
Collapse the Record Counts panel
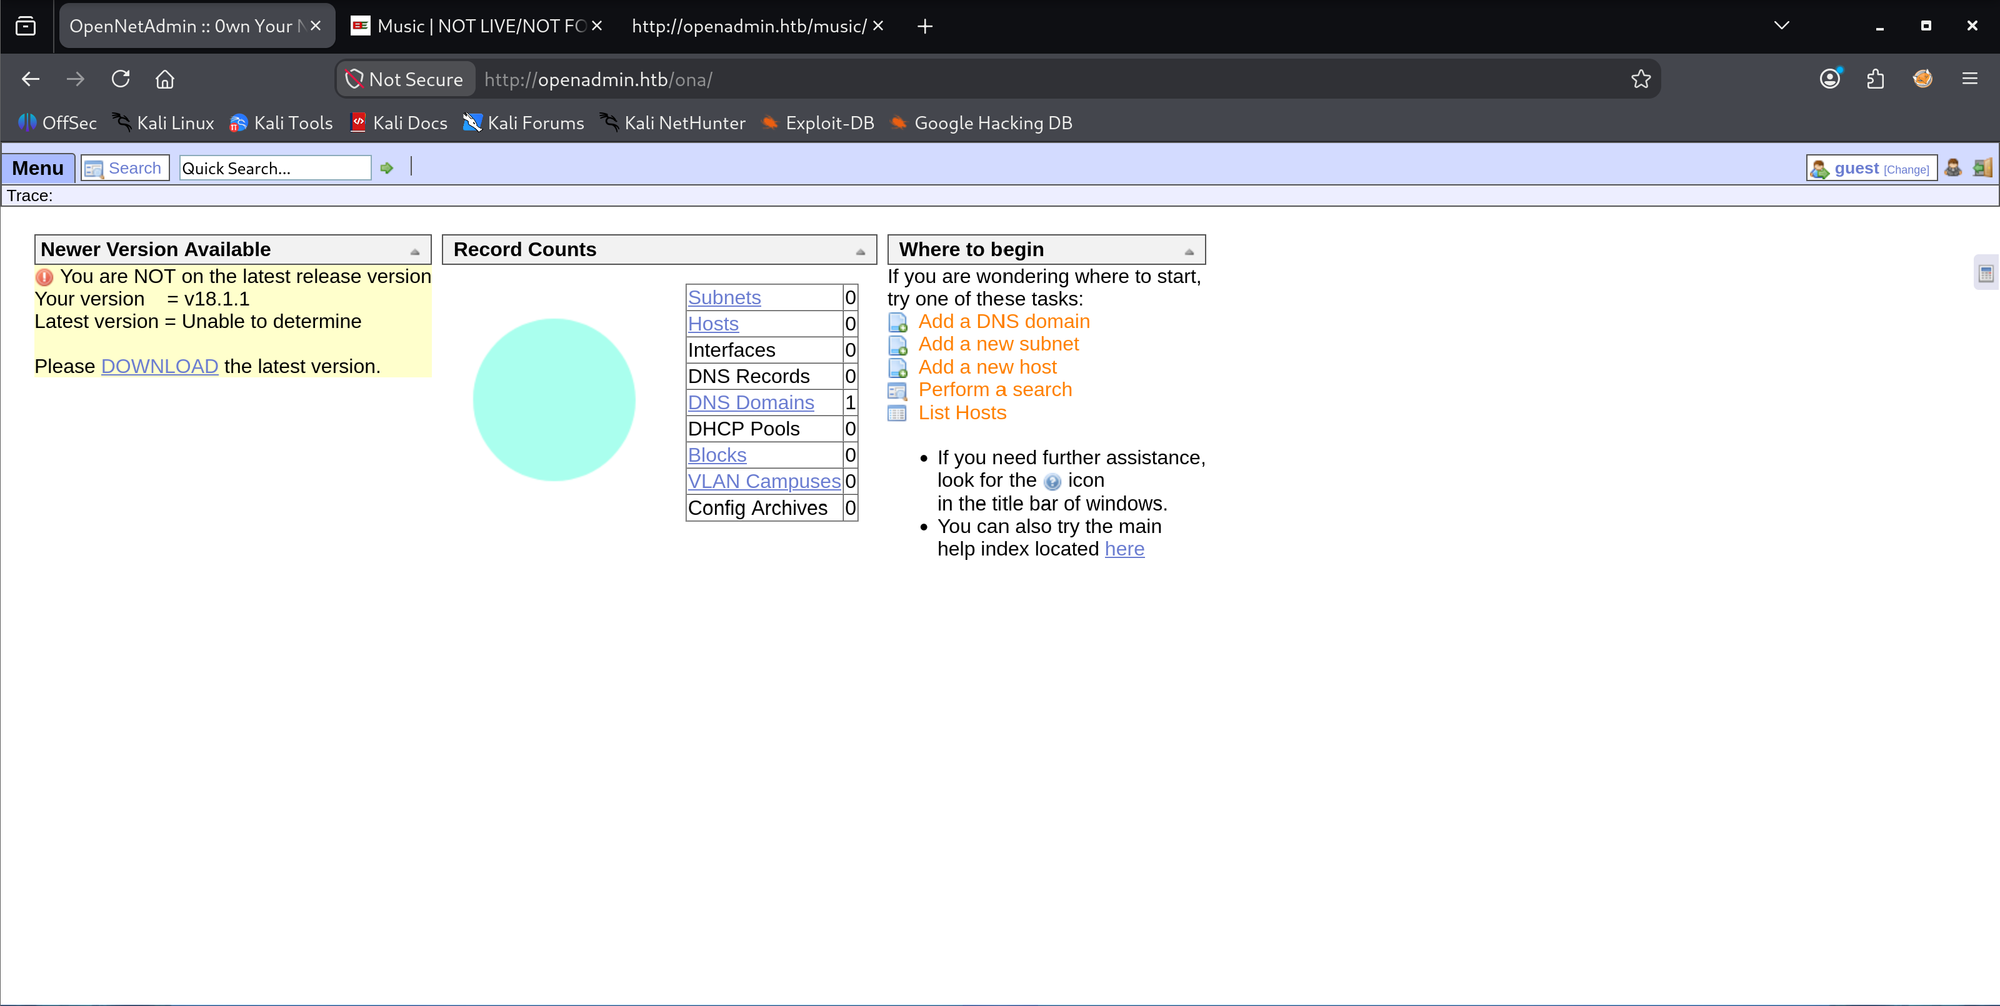pos(860,251)
